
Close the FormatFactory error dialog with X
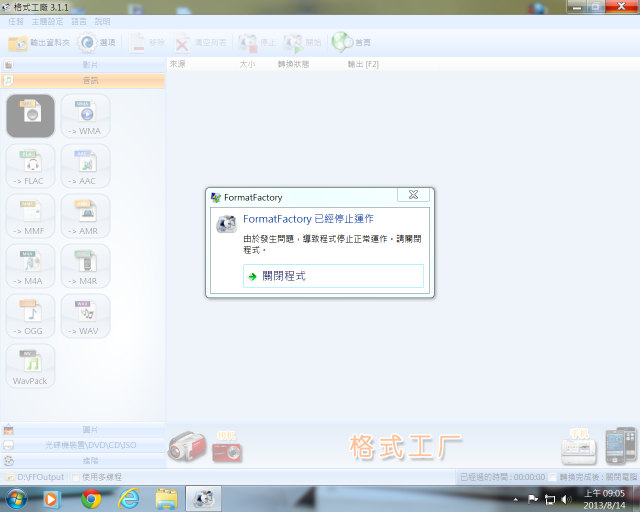click(413, 195)
